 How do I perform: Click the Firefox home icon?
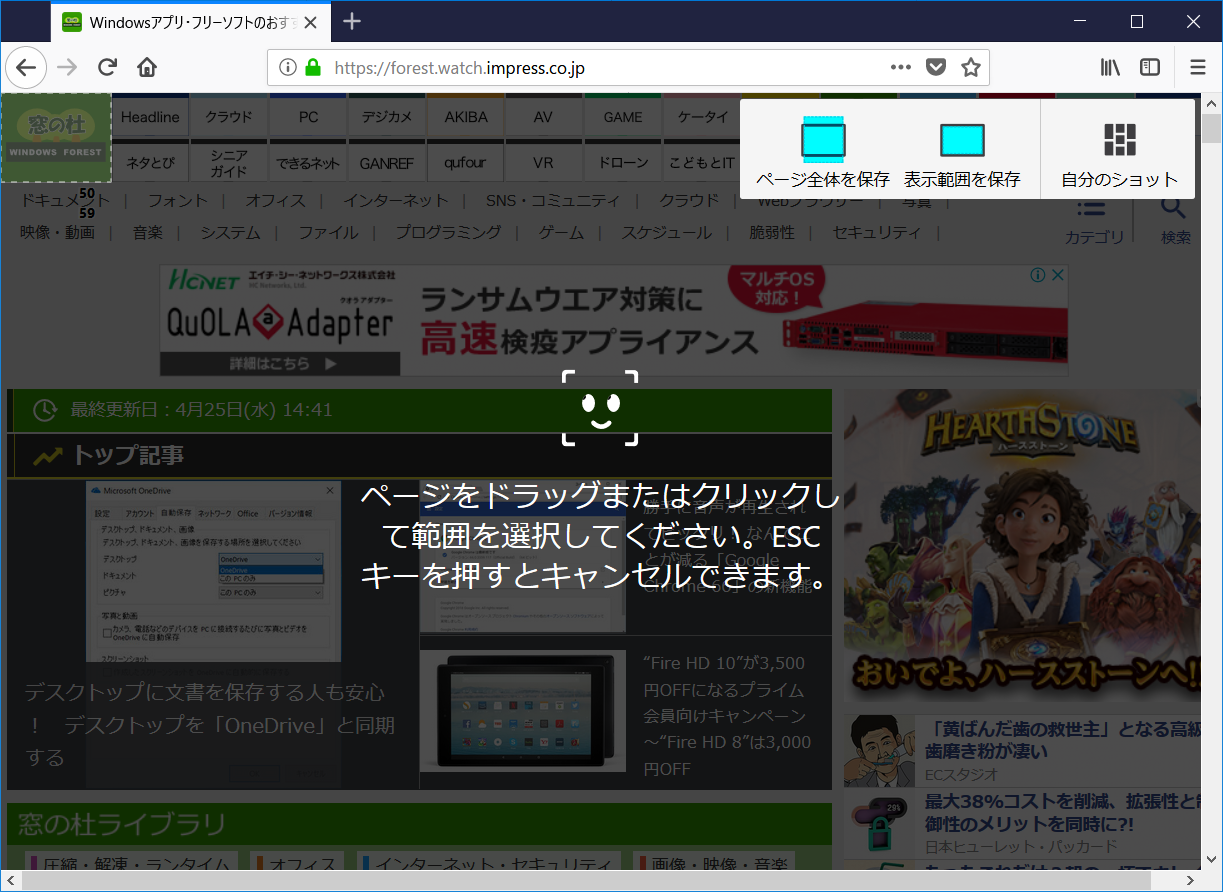click(147, 67)
